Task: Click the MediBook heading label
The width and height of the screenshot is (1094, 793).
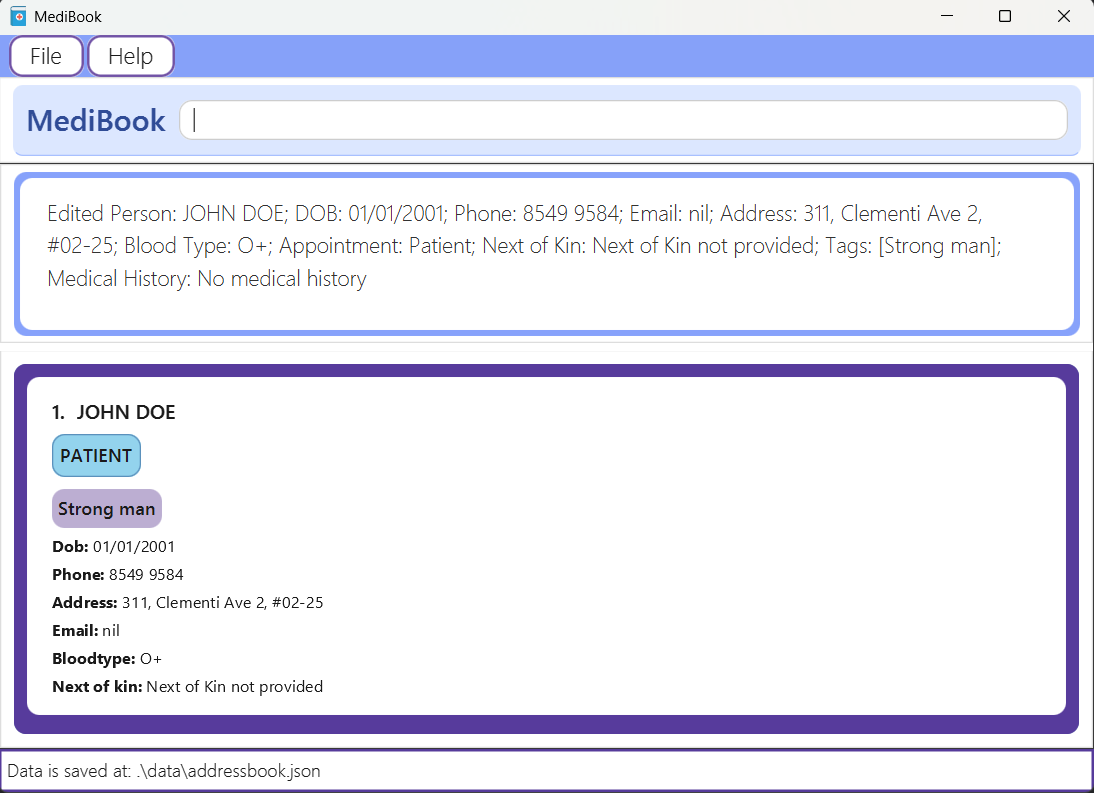Action: 96,121
